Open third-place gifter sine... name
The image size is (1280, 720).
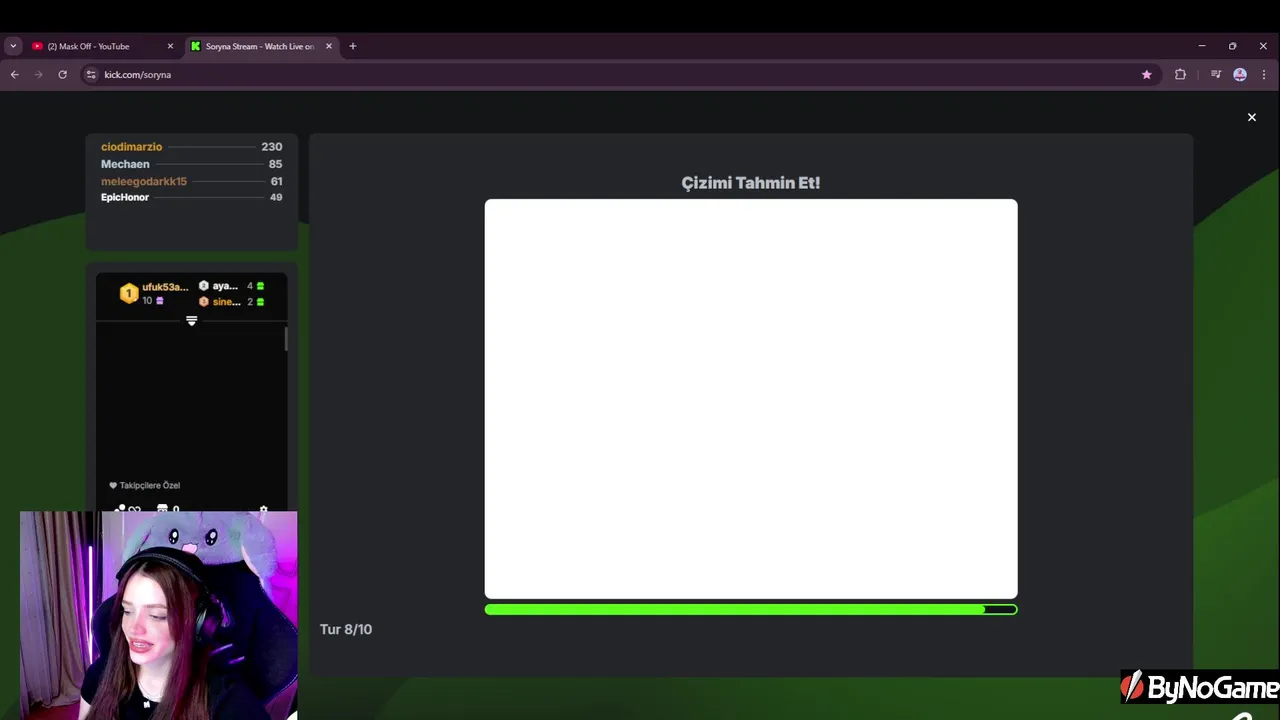click(x=226, y=302)
